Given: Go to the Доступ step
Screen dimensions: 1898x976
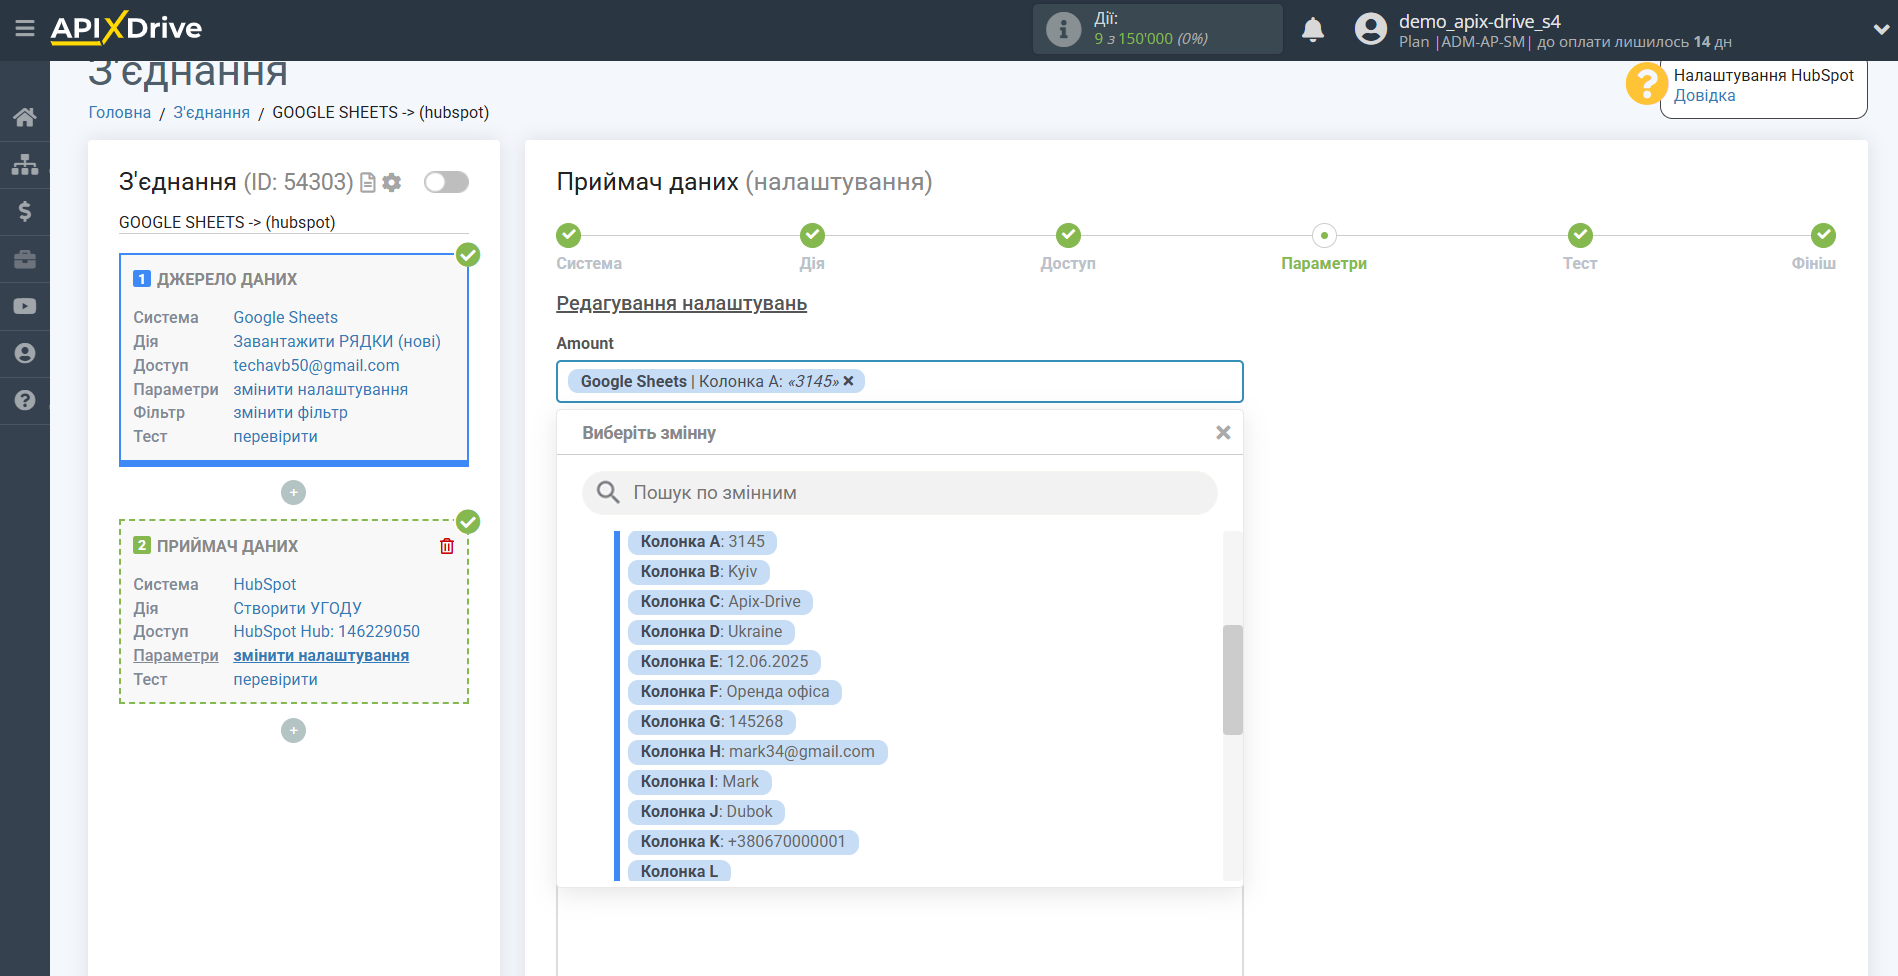Looking at the screenshot, I should 1068,236.
